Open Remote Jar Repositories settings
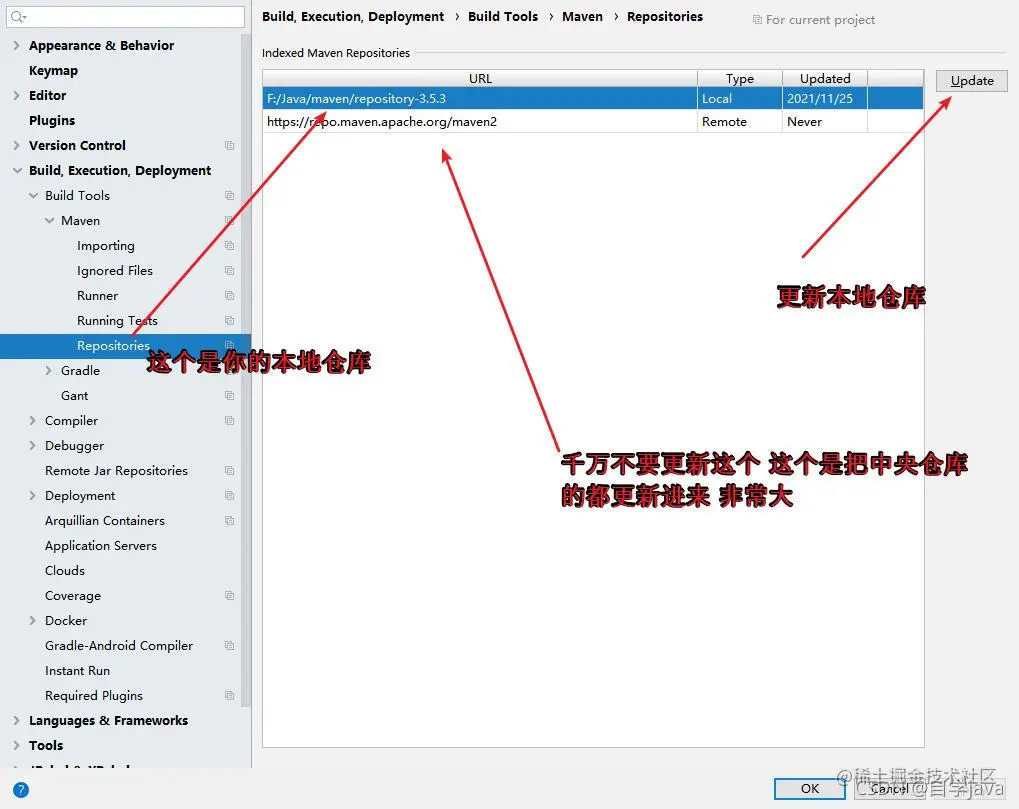Viewport: 1019px width, 809px height. pos(116,470)
